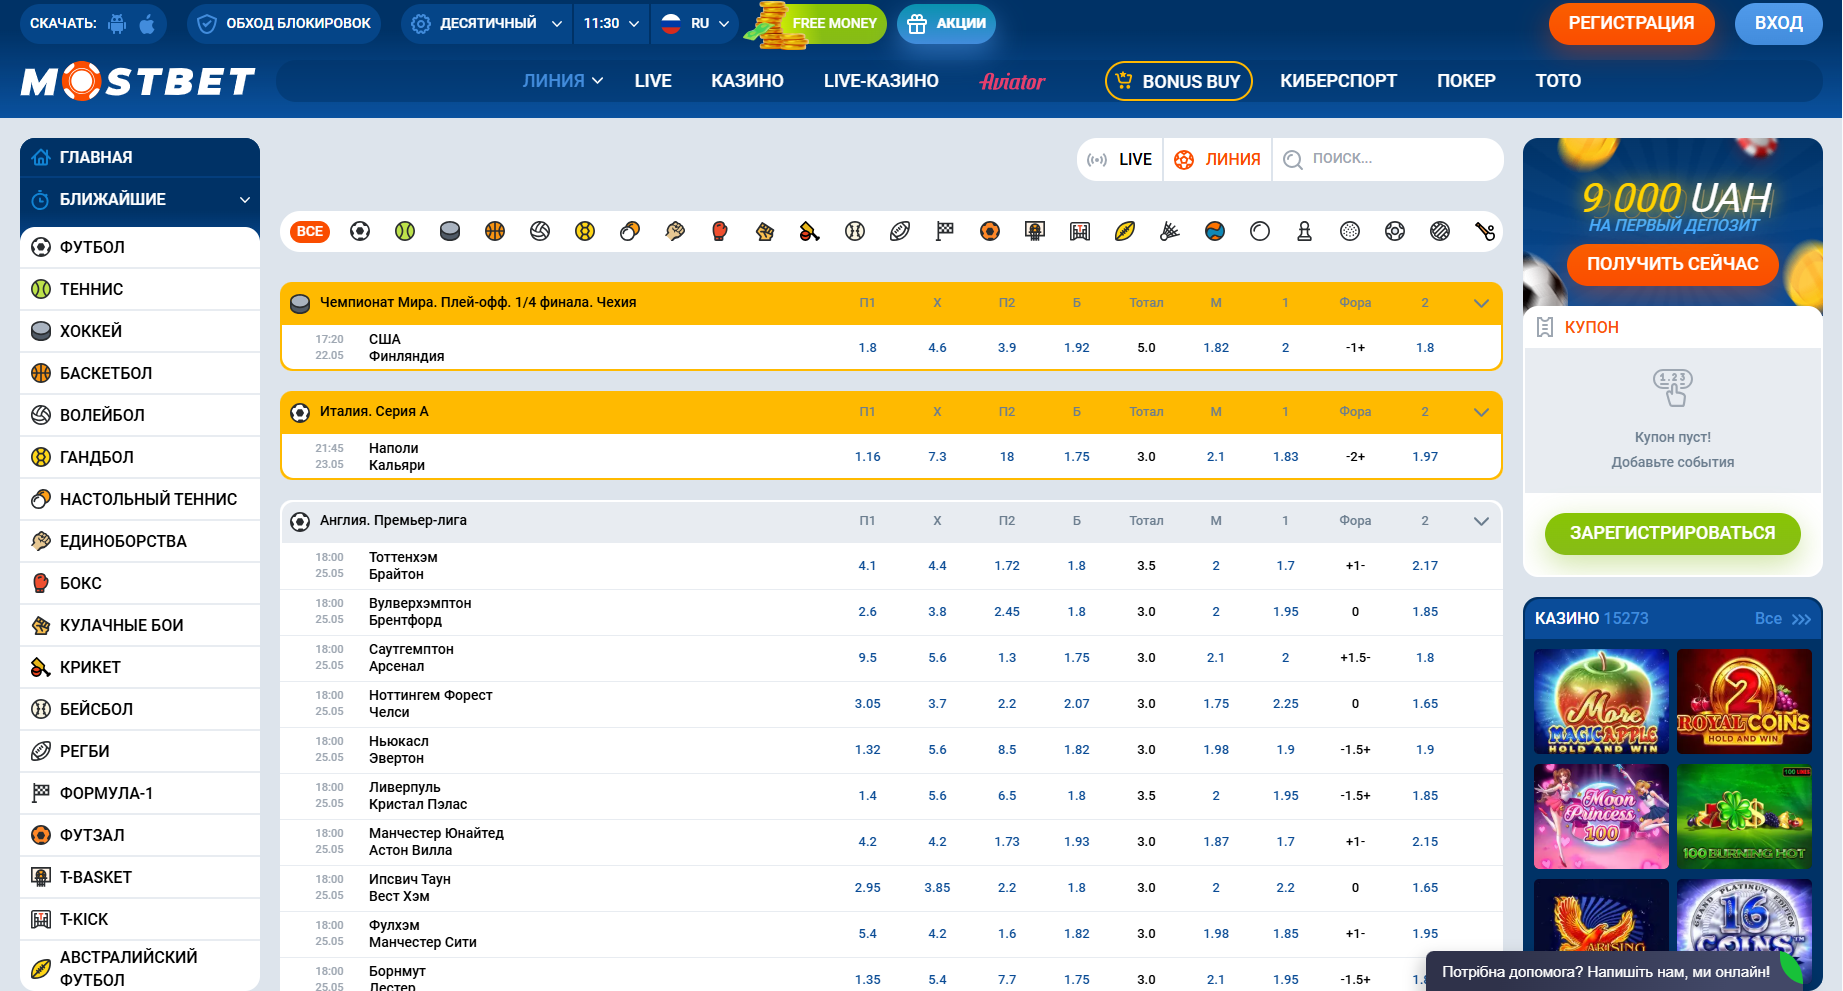The width and height of the screenshot is (1843, 991).
Task: Expand the ЛИНИЯ navigation dropdown
Action: pos(563,81)
